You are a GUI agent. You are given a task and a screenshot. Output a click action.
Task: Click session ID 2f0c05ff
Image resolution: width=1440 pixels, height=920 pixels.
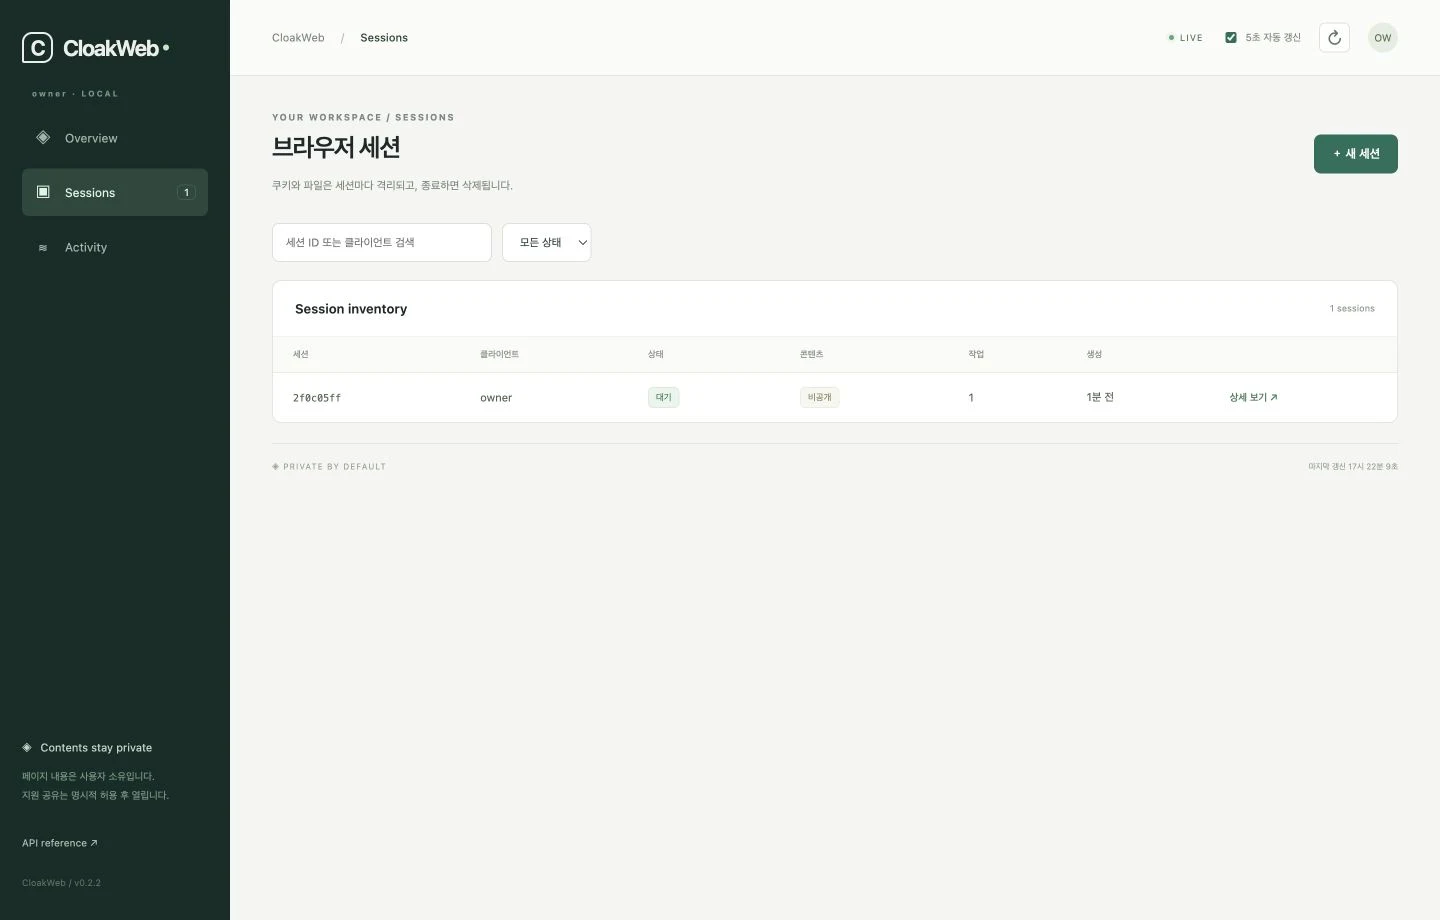tap(317, 398)
